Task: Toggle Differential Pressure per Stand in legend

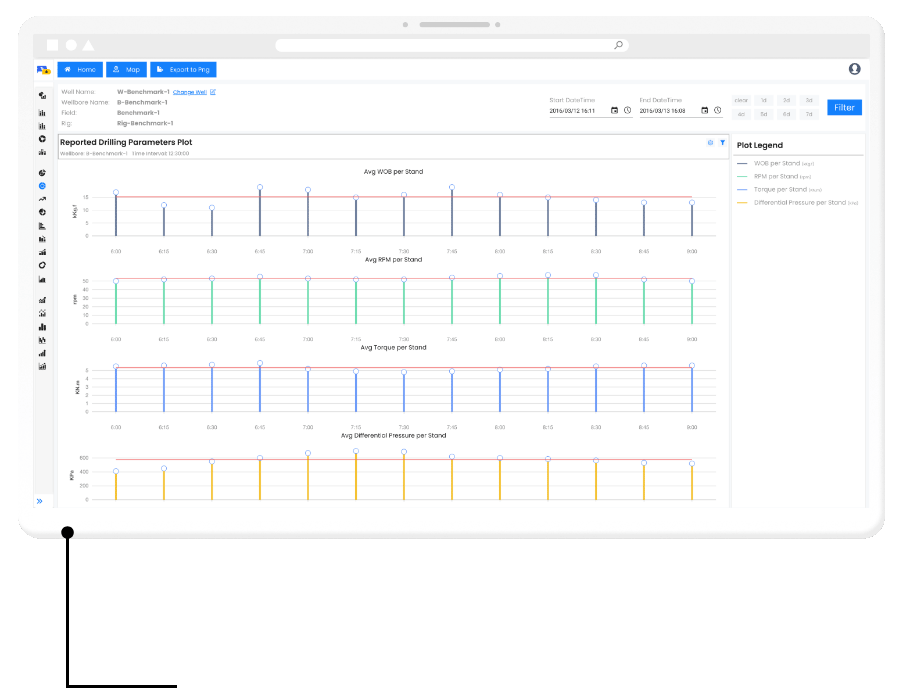Action: (x=798, y=203)
